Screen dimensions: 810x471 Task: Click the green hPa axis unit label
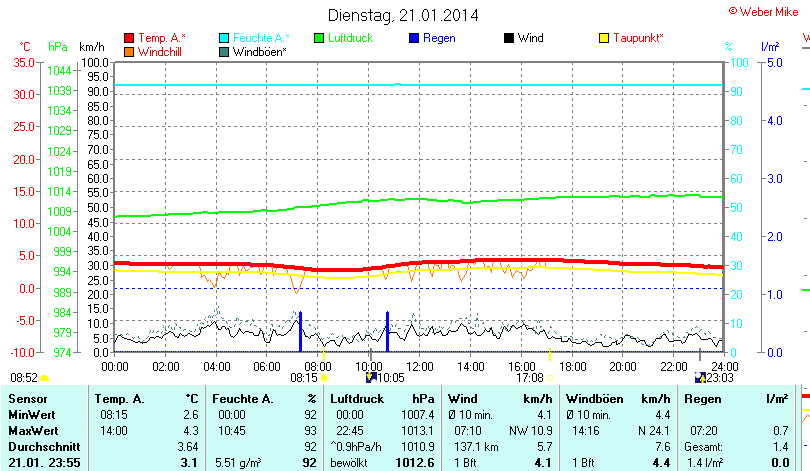point(58,47)
